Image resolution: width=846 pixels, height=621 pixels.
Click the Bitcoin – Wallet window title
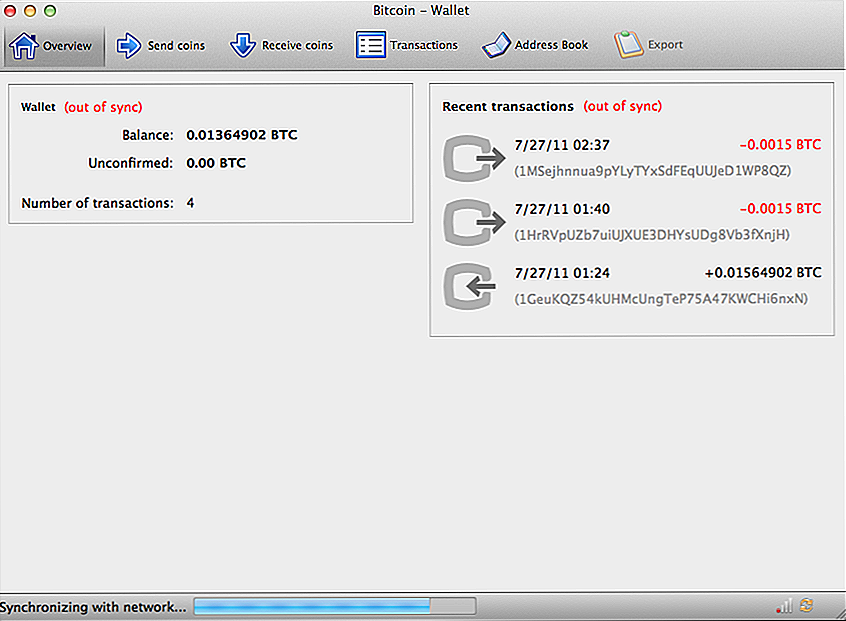pos(421,10)
